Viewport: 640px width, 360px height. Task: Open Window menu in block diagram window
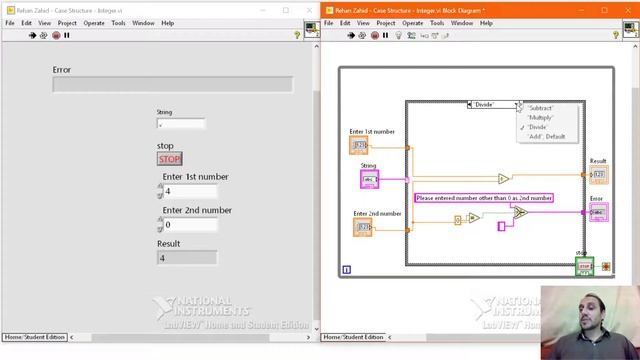coord(462,23)
